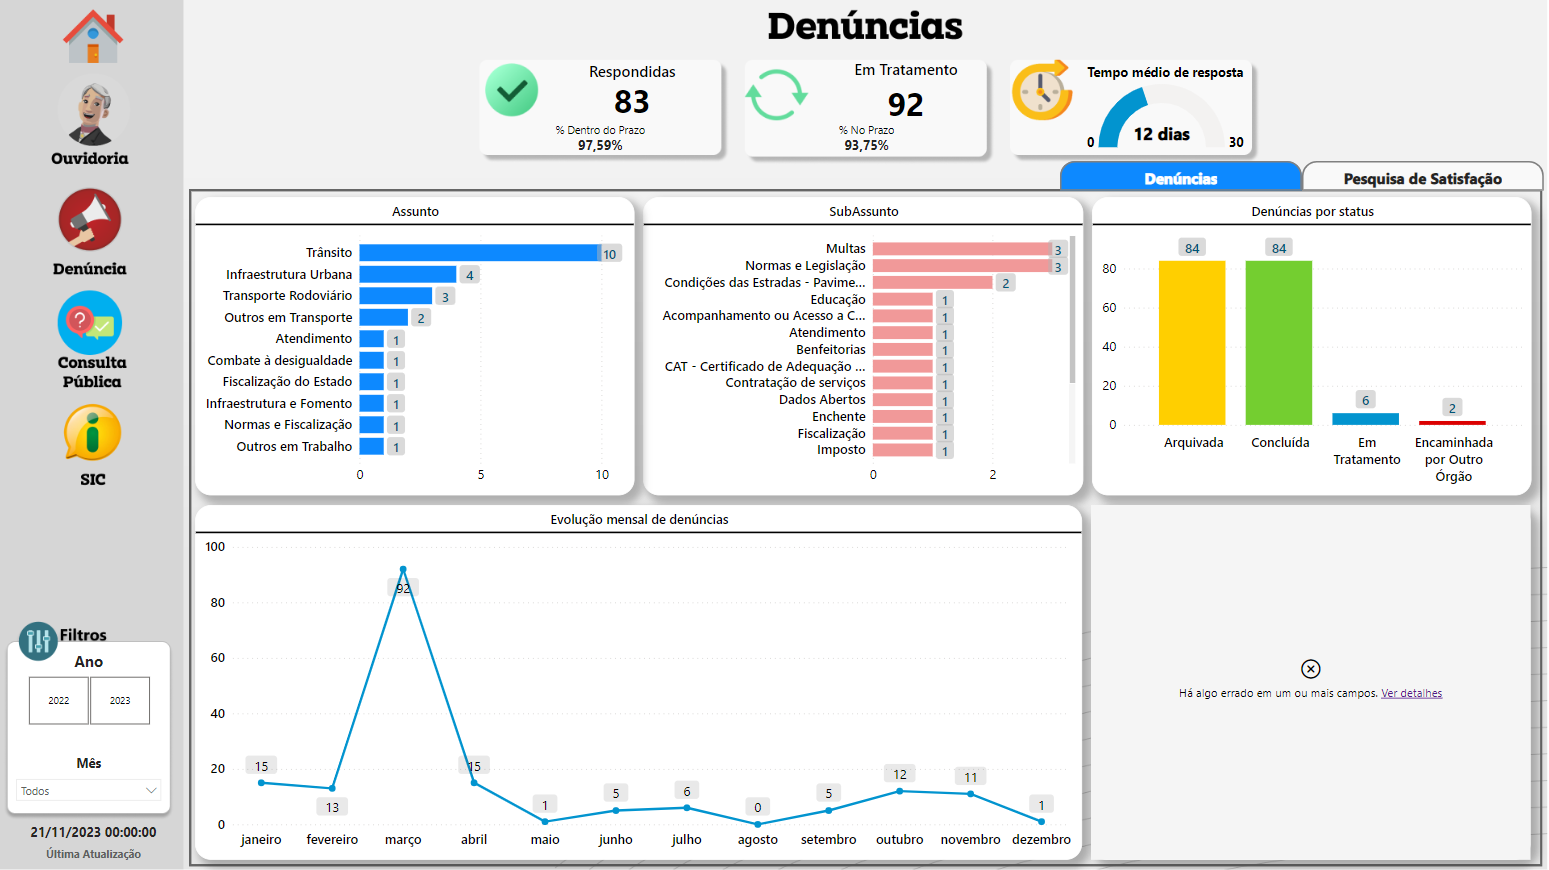
Task: Select year 2023 in the filter
Action: 120,700
